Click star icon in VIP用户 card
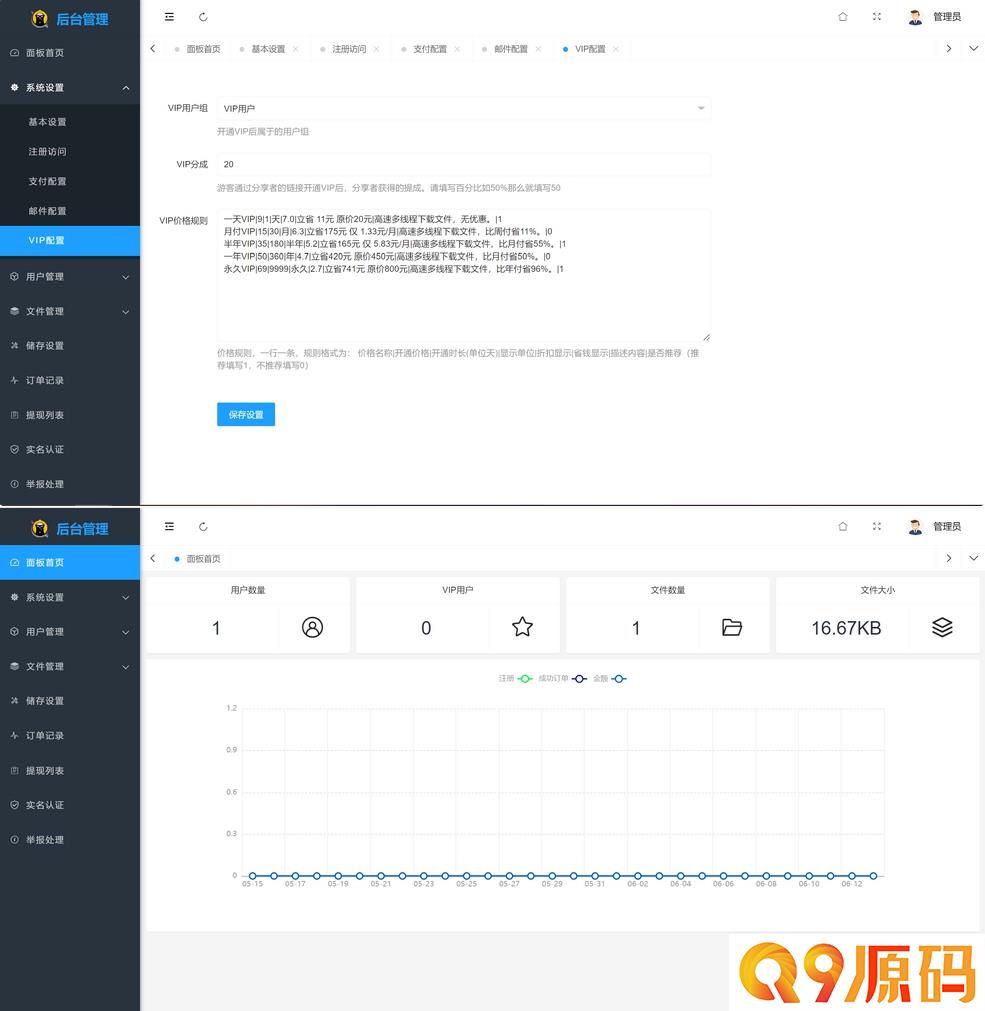Image resolution: width=985 pixels, height=1011 pixels. [x=522, y=627]
